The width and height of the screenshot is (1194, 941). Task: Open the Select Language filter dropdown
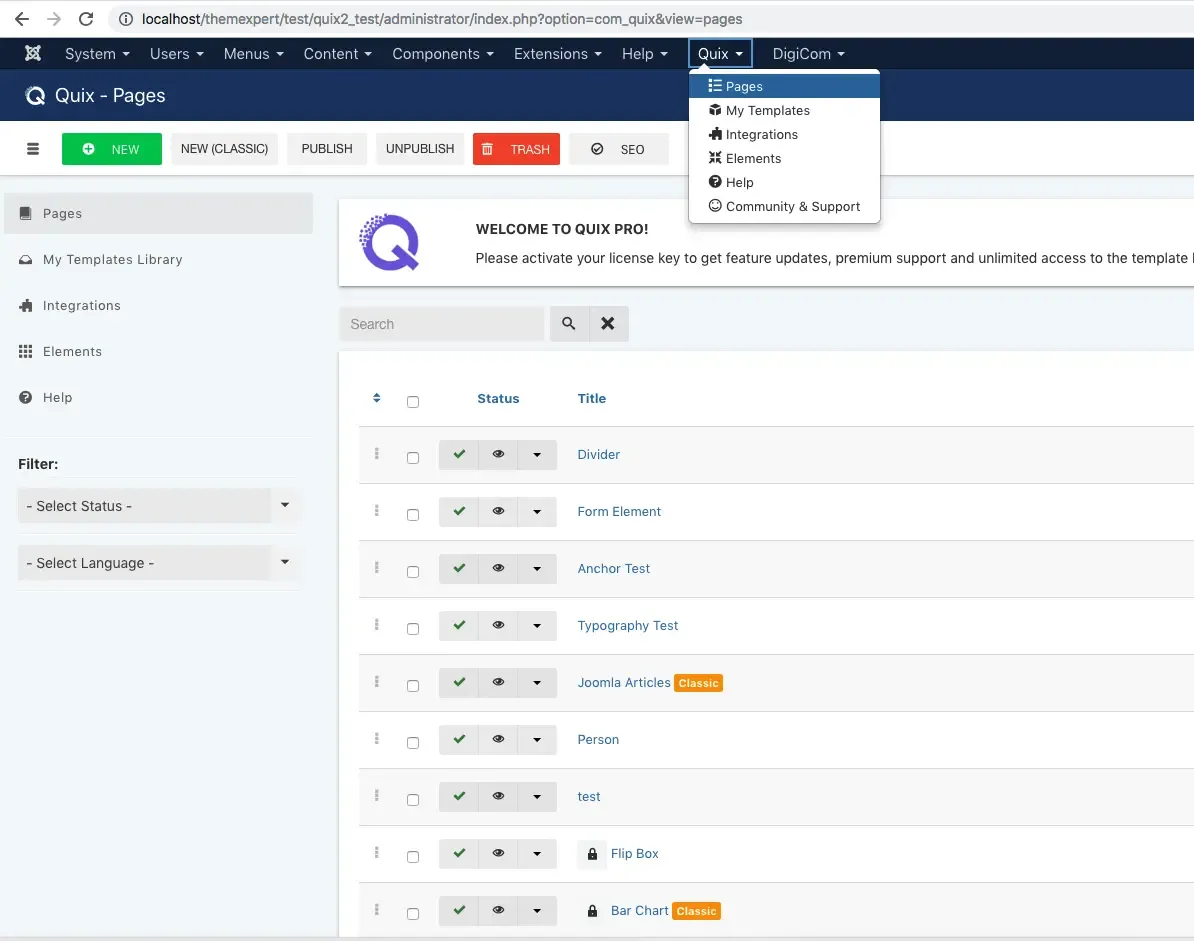pyautogui.click(x=158, y=563)
